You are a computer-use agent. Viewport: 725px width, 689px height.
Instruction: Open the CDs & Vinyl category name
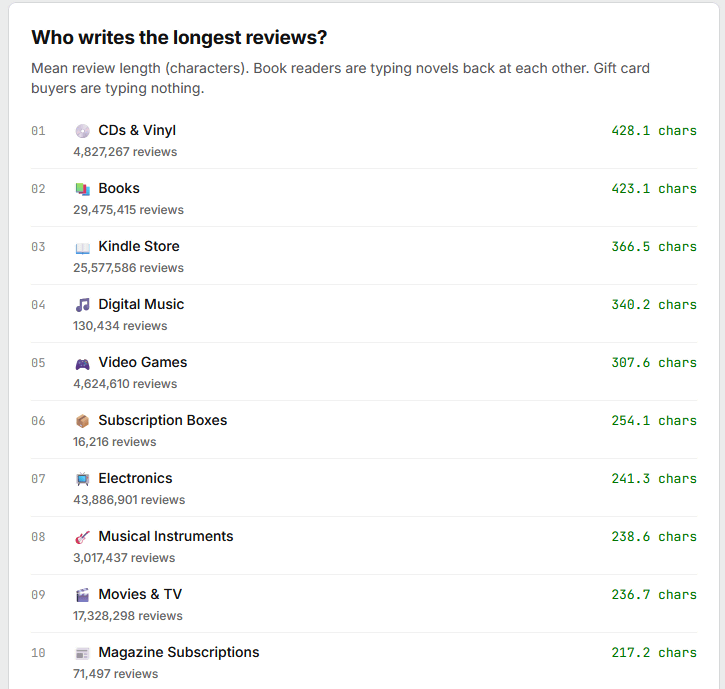pos(137,130)
